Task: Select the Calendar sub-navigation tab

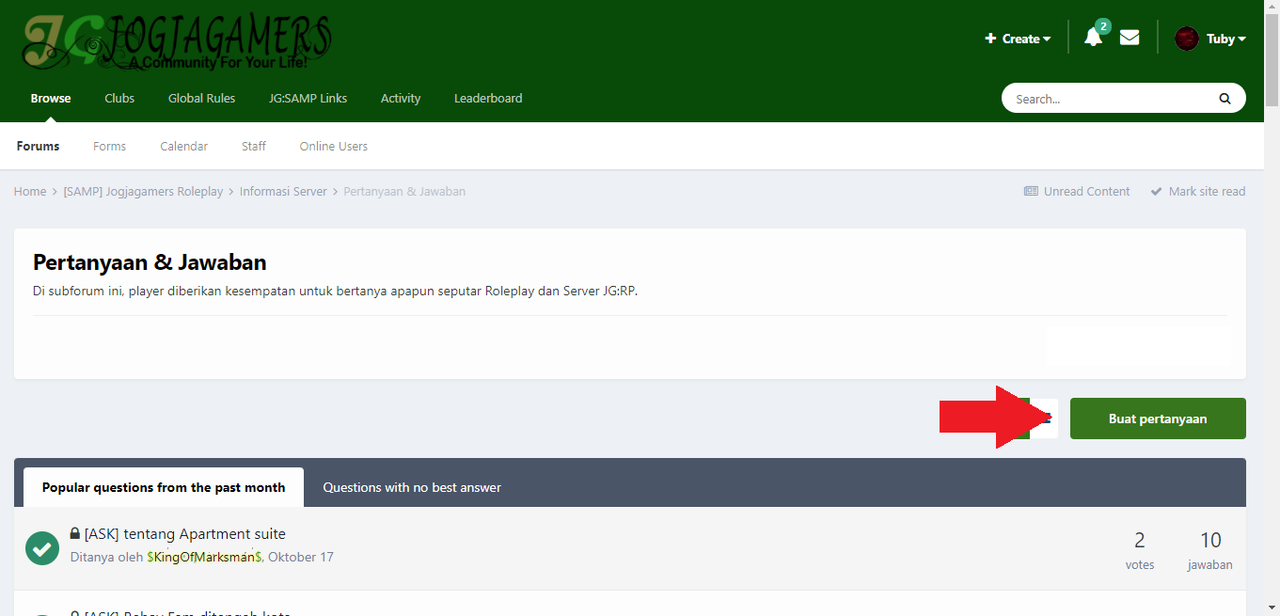Action: (184, 146)
